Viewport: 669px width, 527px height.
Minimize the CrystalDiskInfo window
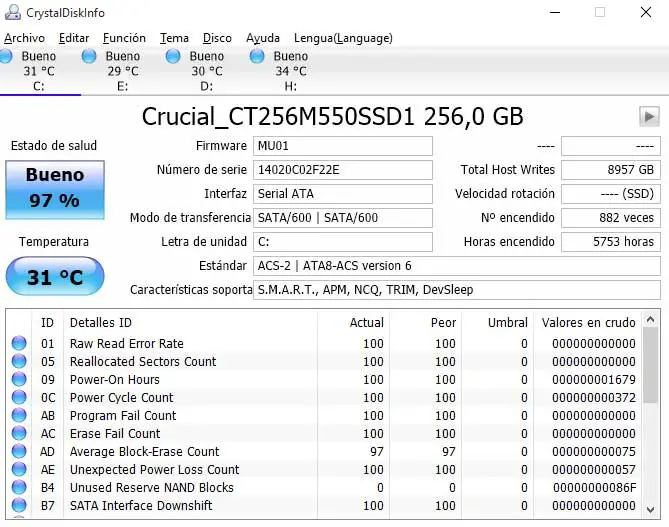pyautogui.click(x=555, y=12)
